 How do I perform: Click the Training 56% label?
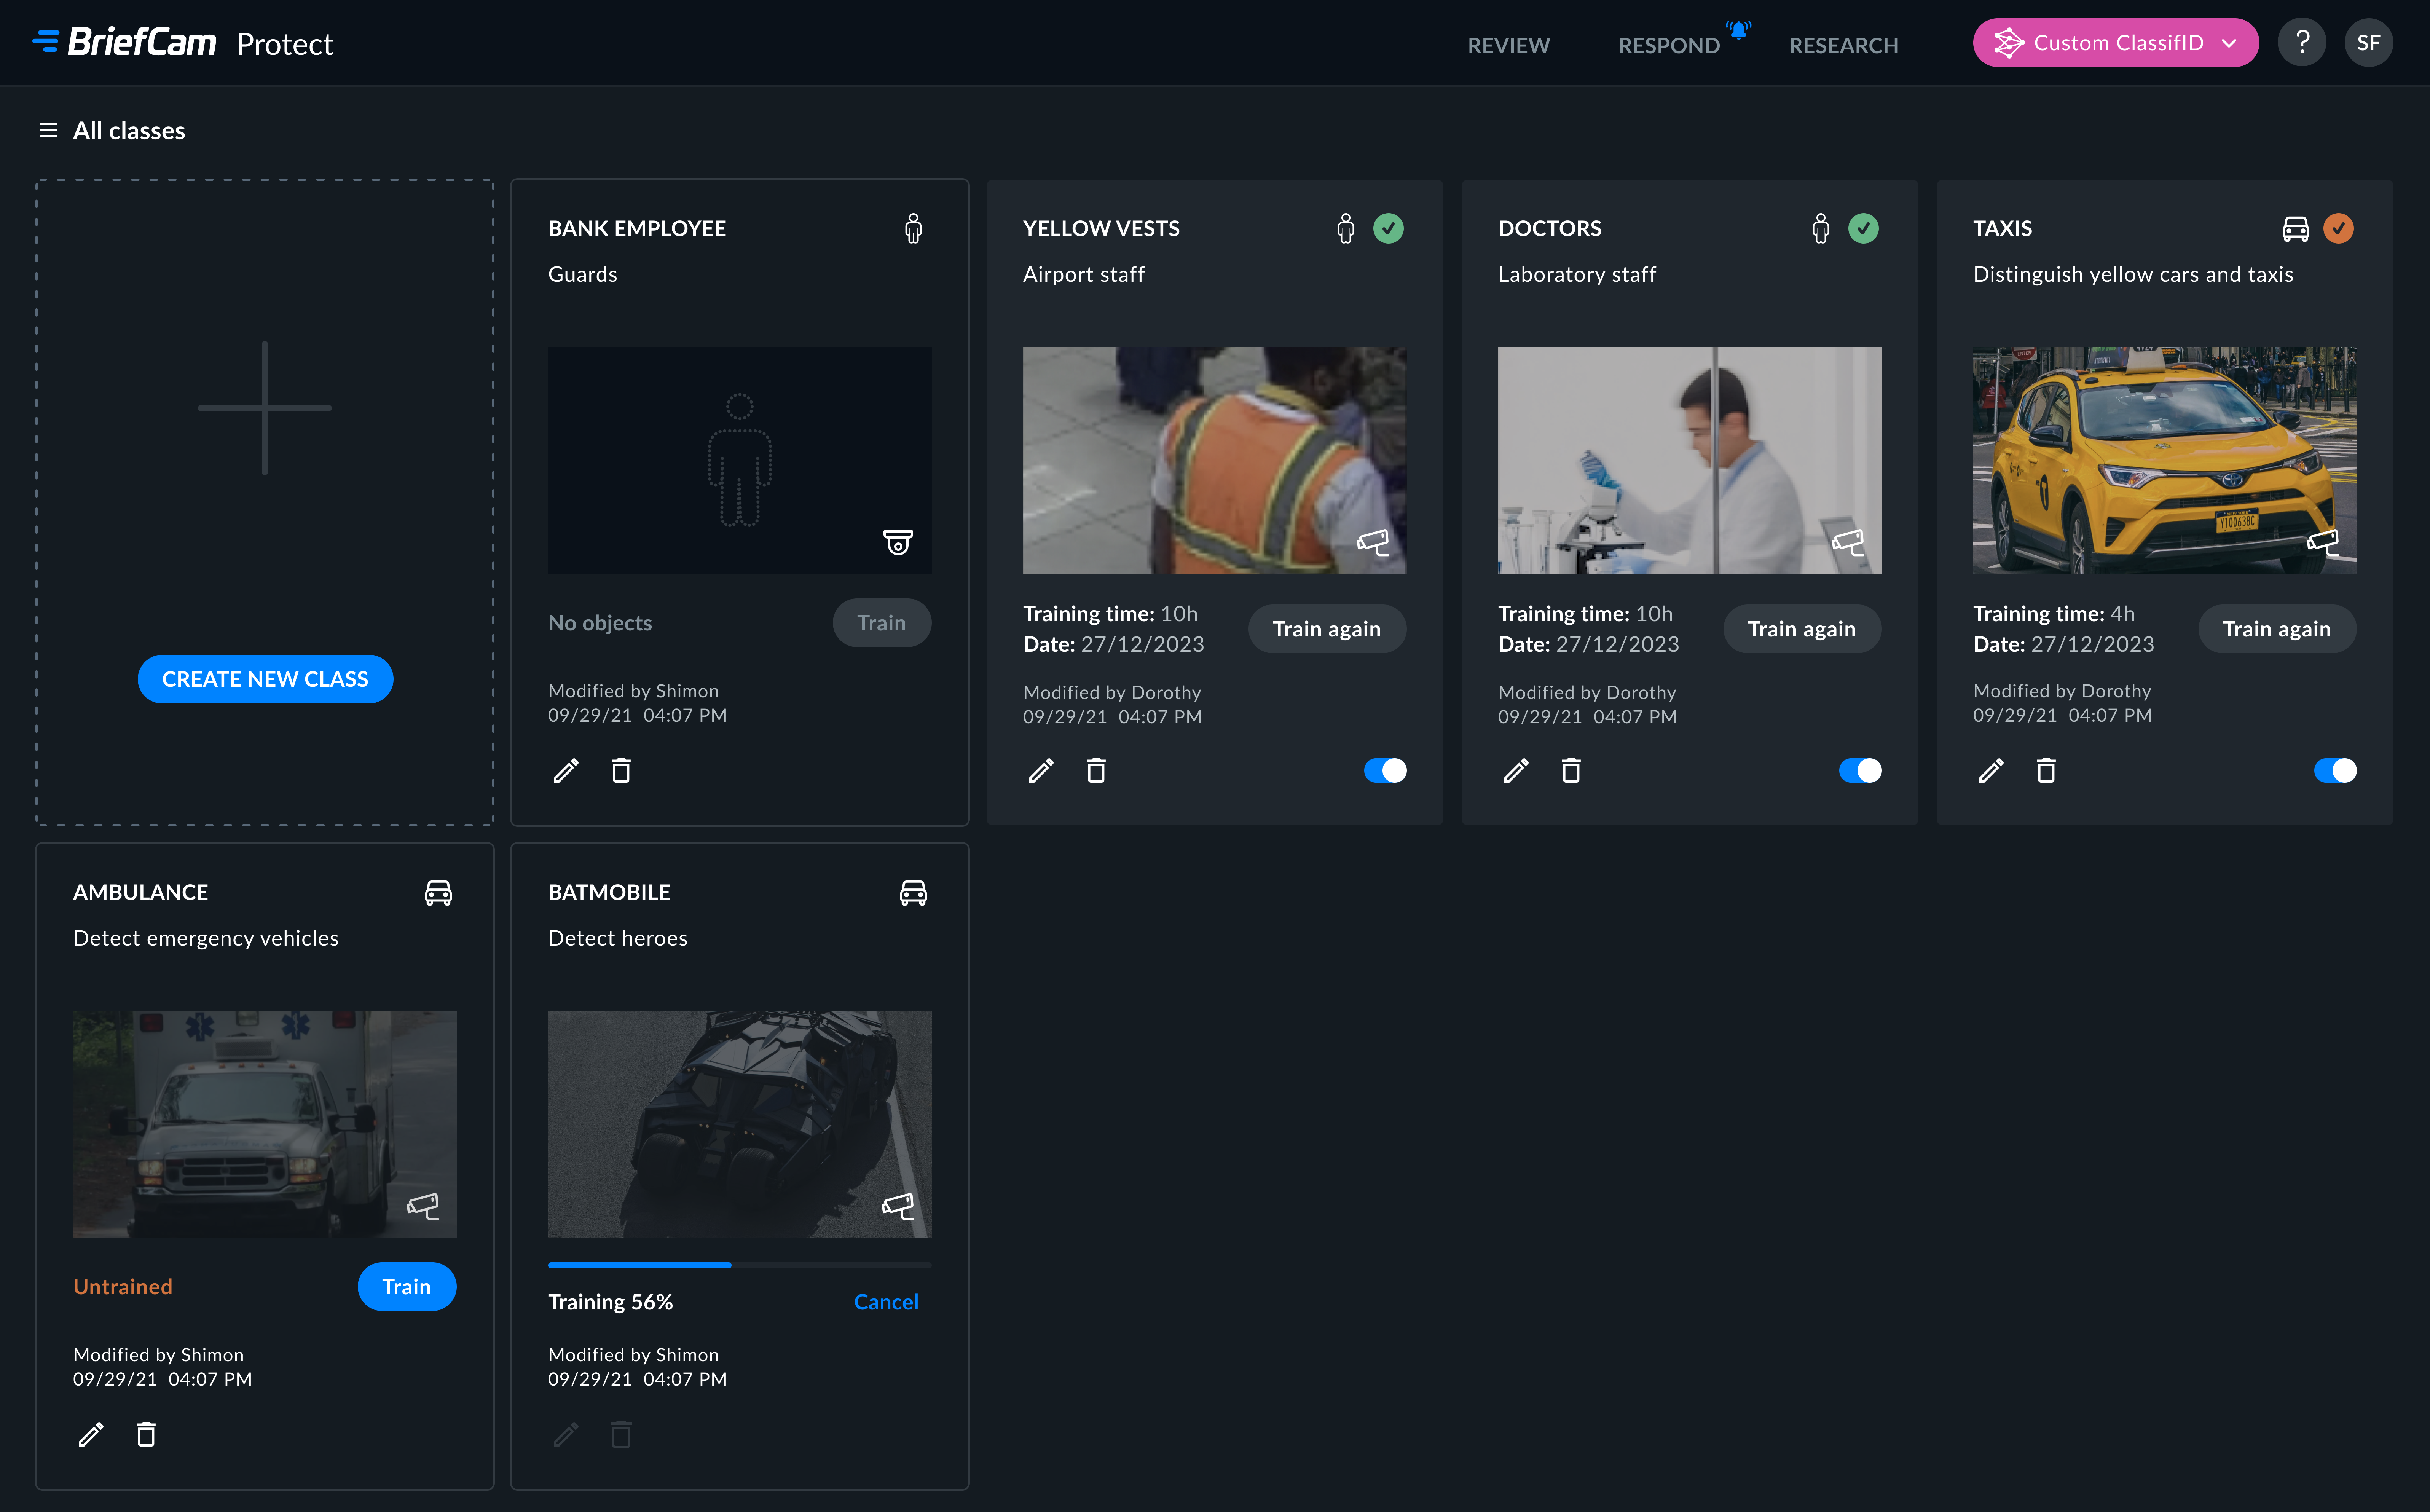(x=610, y=1302)
